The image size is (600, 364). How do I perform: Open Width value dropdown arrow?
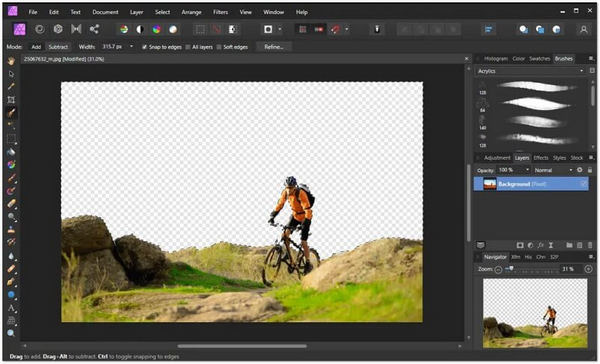[x=132, y=47]
